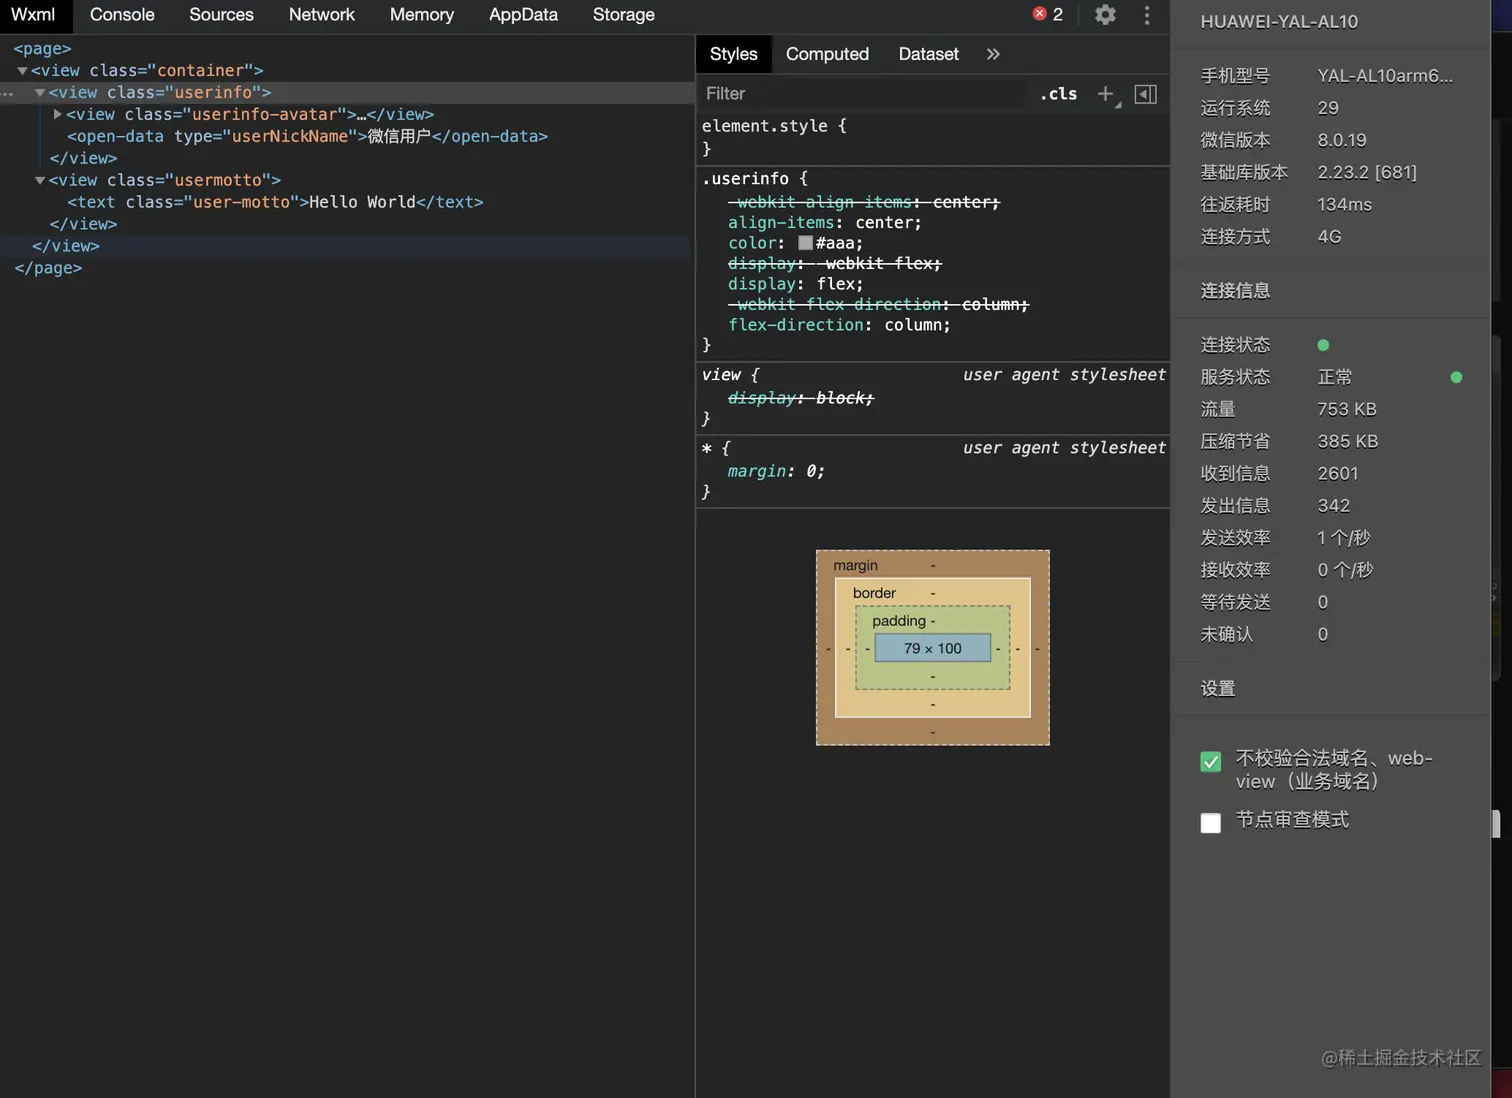Viewport: 1512px width, 1098px height.
Task: Select the Dataset sub-tab
Action: (928, 54)
